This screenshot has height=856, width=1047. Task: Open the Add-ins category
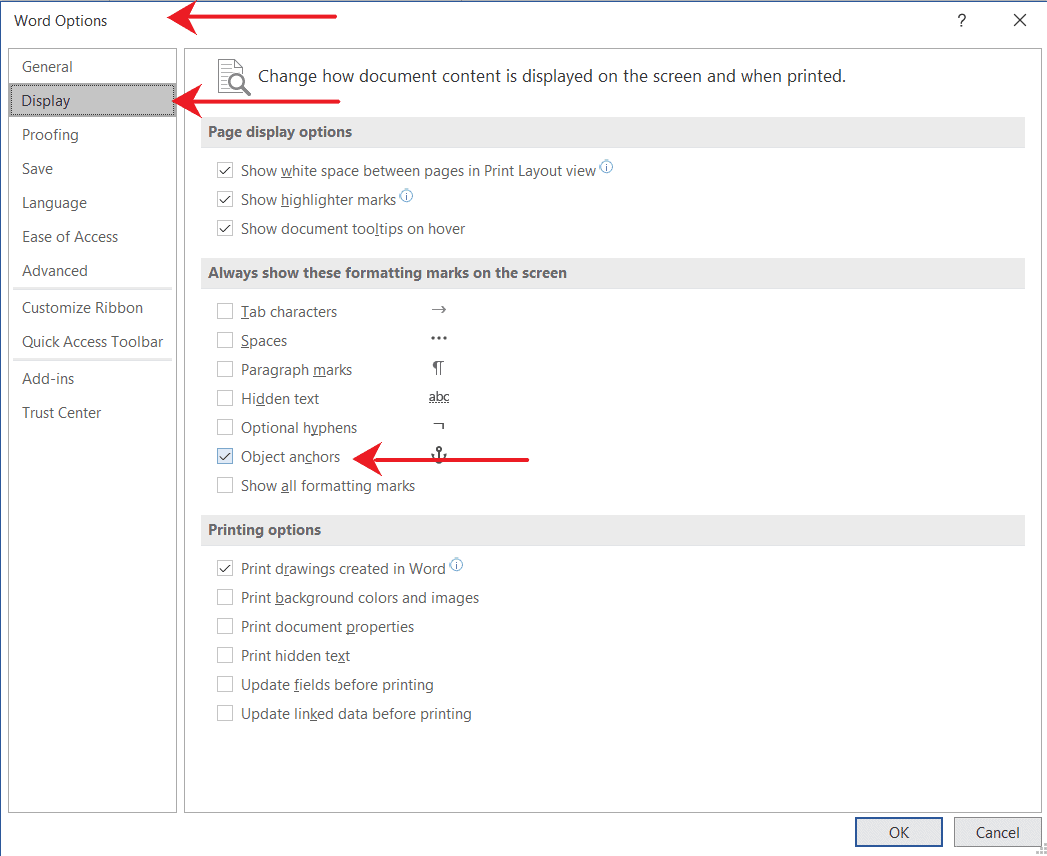tap(92, 379)
